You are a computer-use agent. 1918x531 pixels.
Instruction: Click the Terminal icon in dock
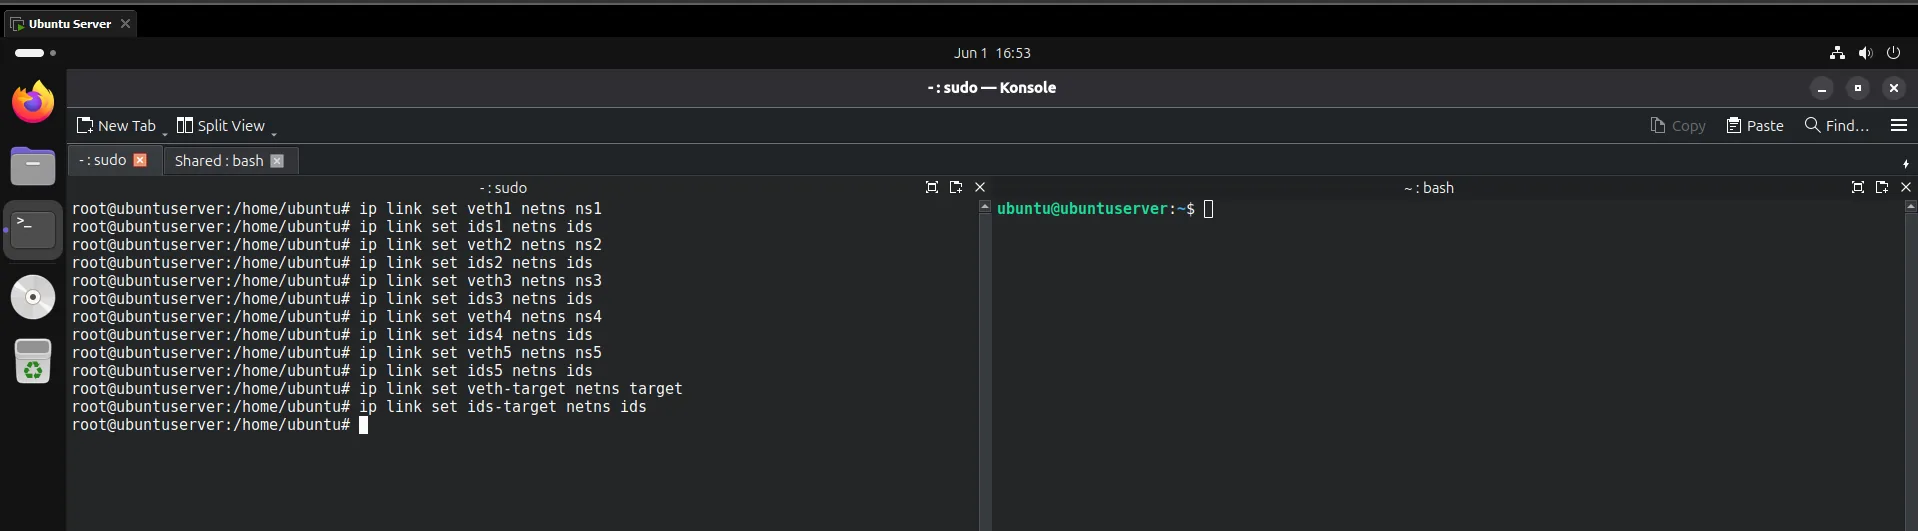click(33, 230)
